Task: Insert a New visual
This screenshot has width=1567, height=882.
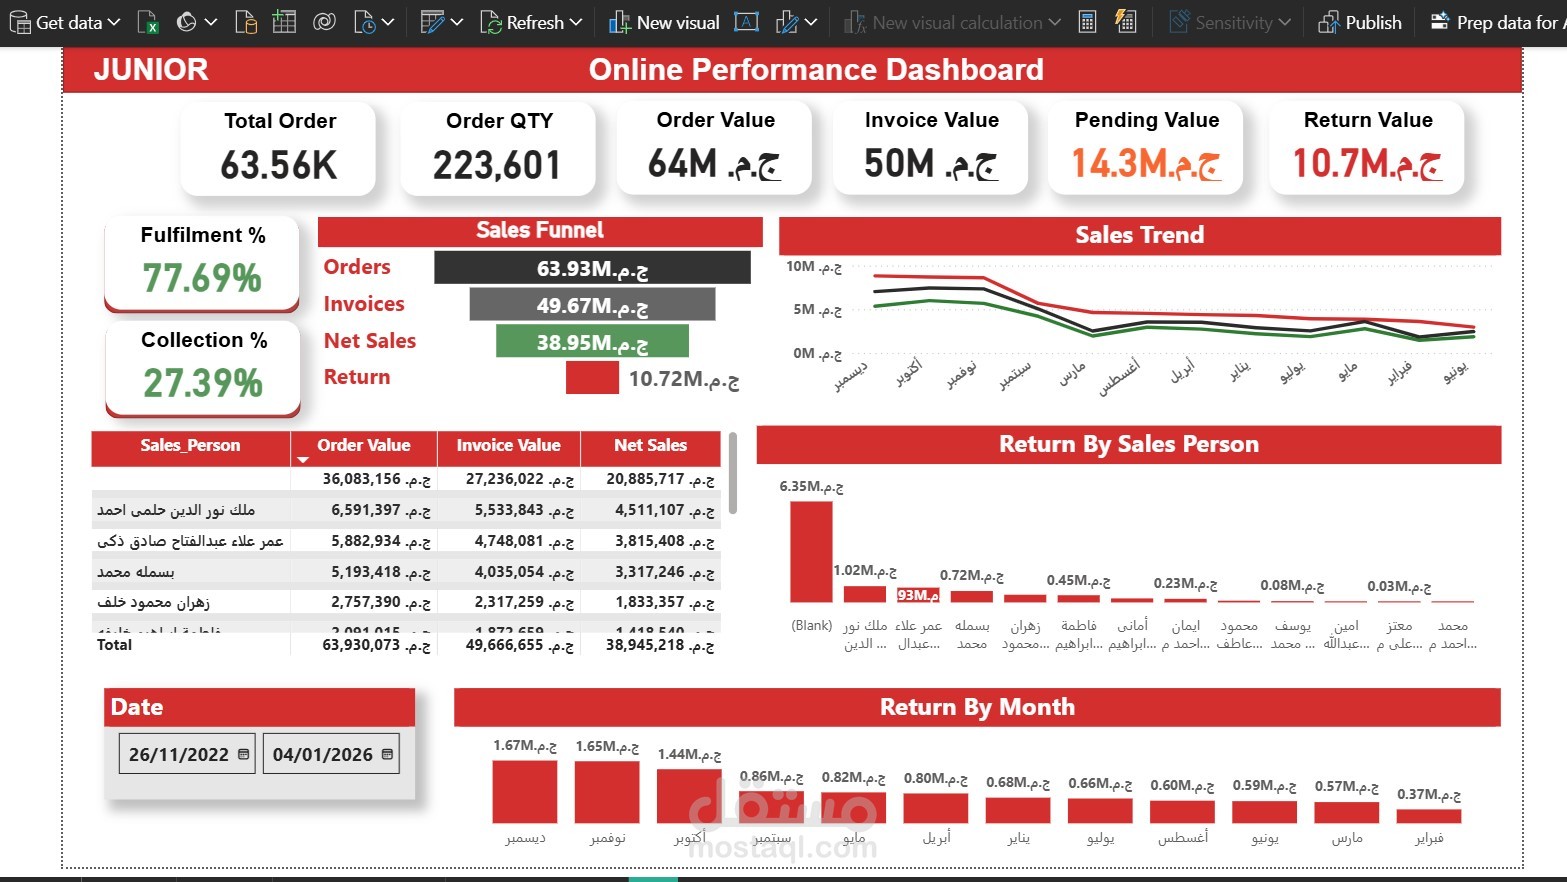Action: tap(664, 22)
